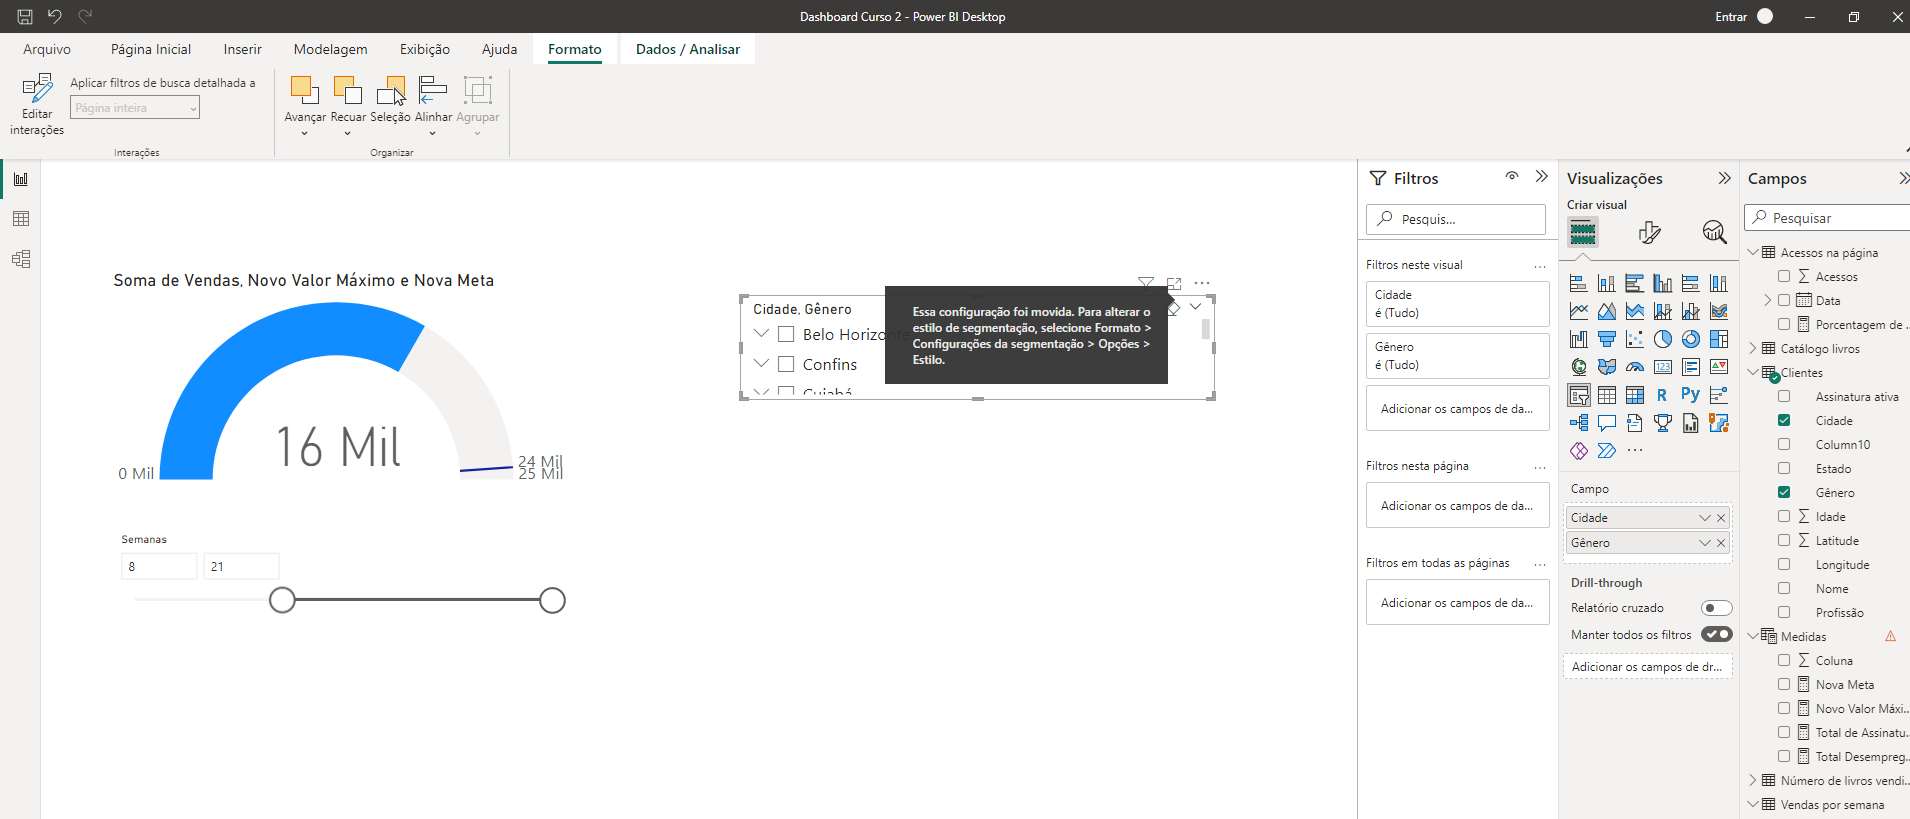Choose the treemap visual icon

tap(1718, 339)
